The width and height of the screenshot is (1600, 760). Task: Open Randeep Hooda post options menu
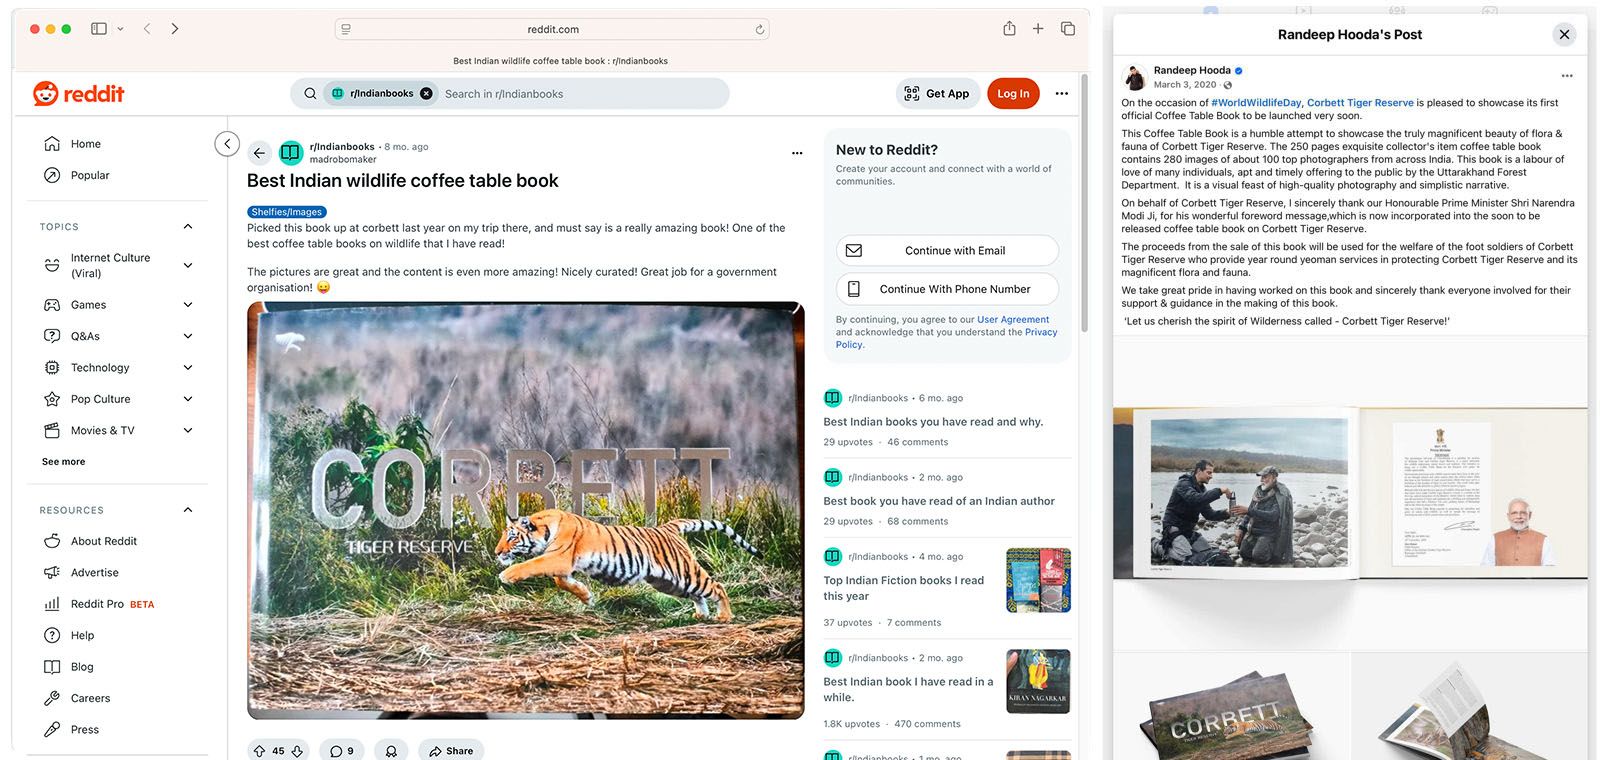[1567, 76]
